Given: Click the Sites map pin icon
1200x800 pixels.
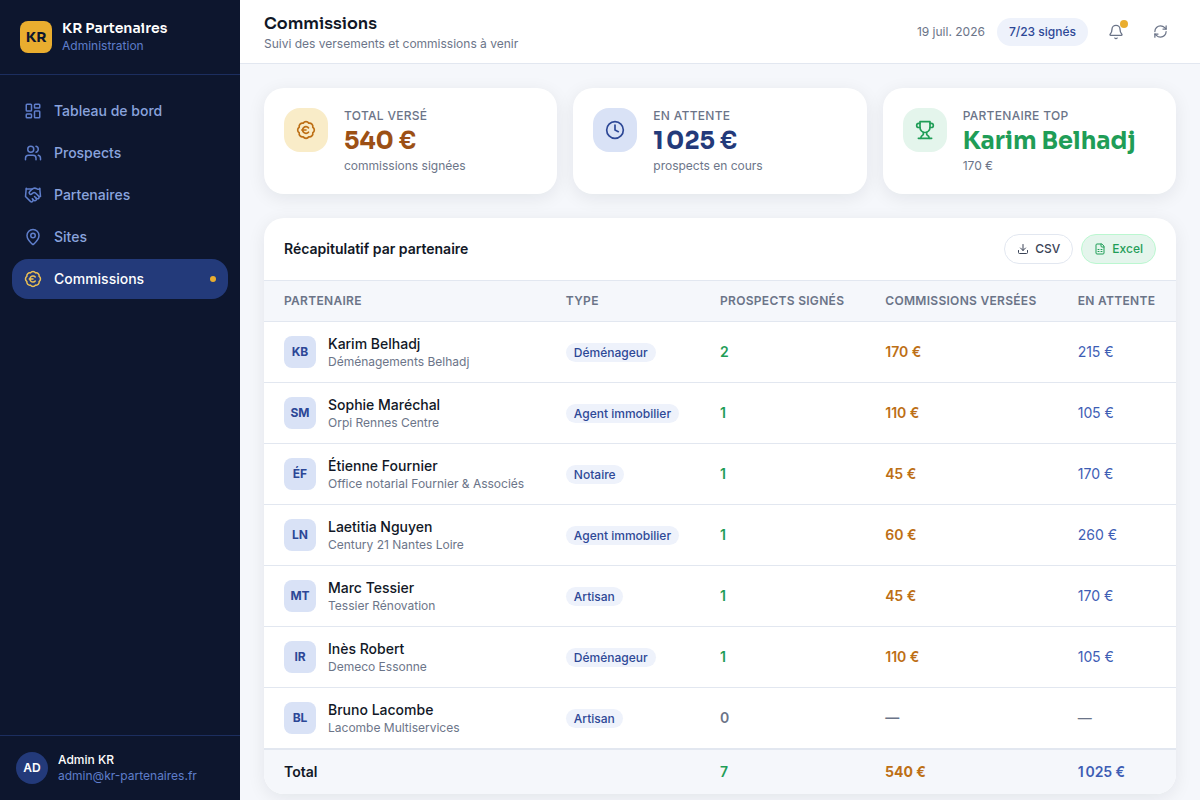Looking at the screenshot, I should pos(33,237).
